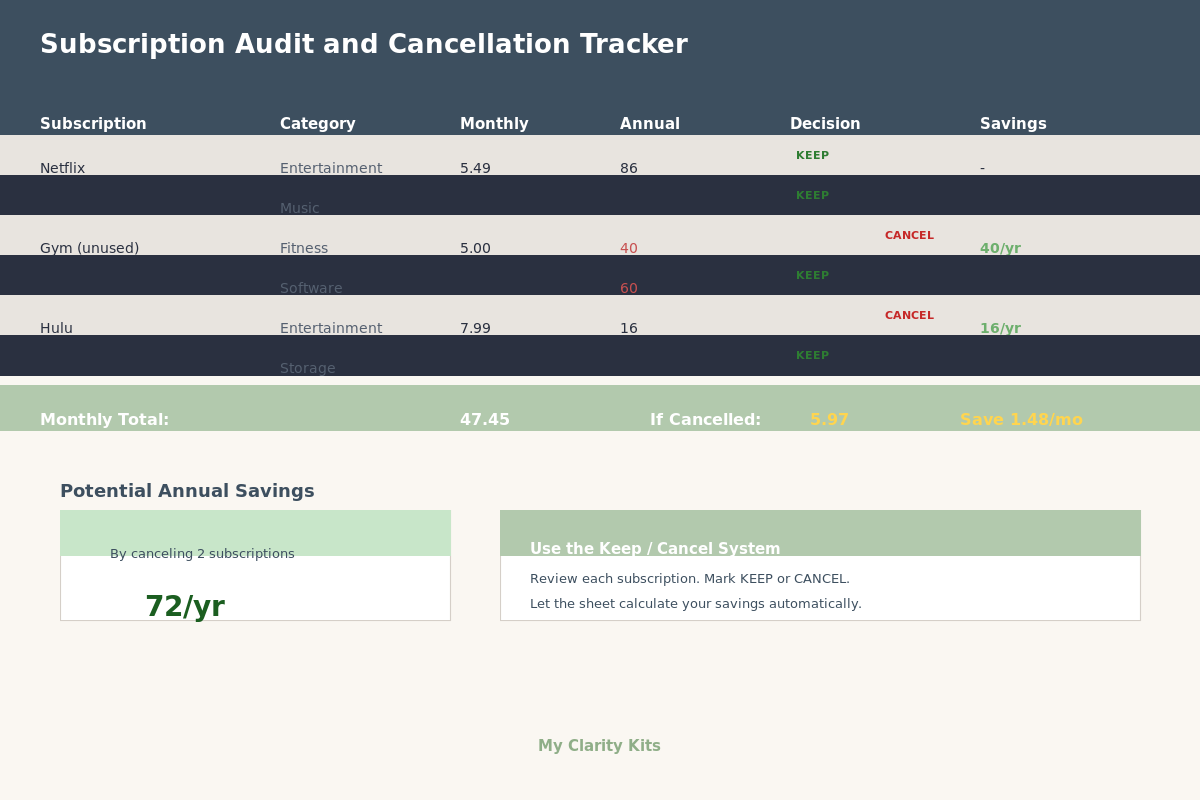Viewport: 1200px width, 800px height.
Task: Select the Subscription column header
Action: point(93,124)
